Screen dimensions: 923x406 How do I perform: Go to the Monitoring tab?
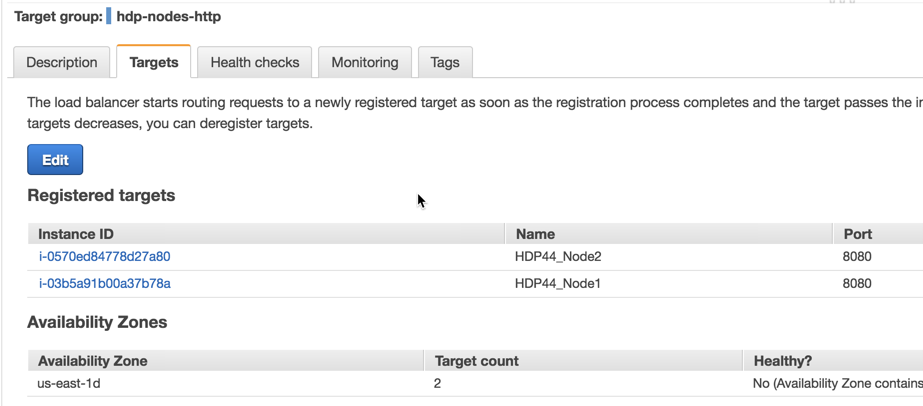[365, 62]
